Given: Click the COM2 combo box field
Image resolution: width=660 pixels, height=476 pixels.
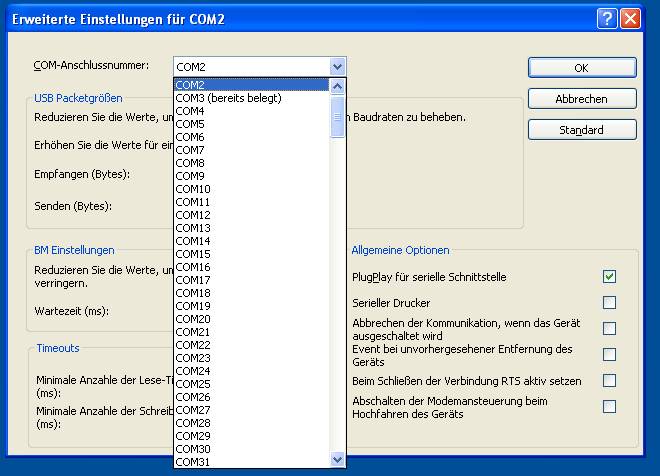Looking at the screenshot, I should coord(250,67).
